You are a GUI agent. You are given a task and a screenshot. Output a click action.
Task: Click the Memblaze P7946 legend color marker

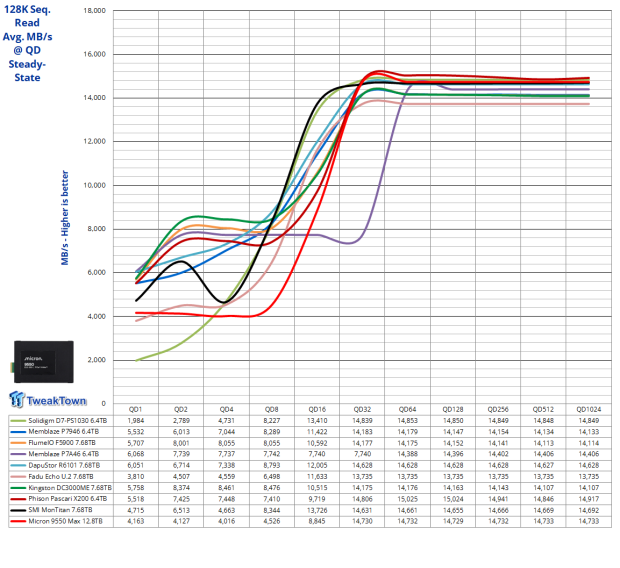pos(17,432)
